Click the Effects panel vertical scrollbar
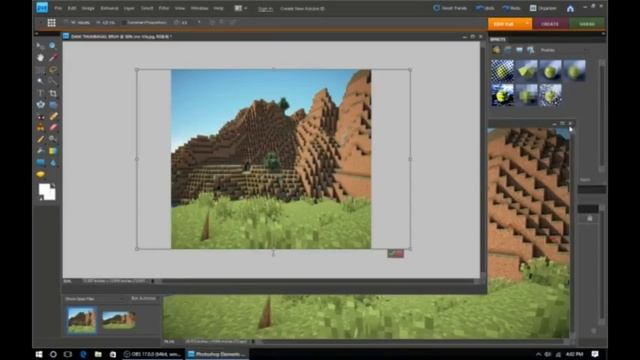This screenshot has height=360, width=640. coord(602,116)
